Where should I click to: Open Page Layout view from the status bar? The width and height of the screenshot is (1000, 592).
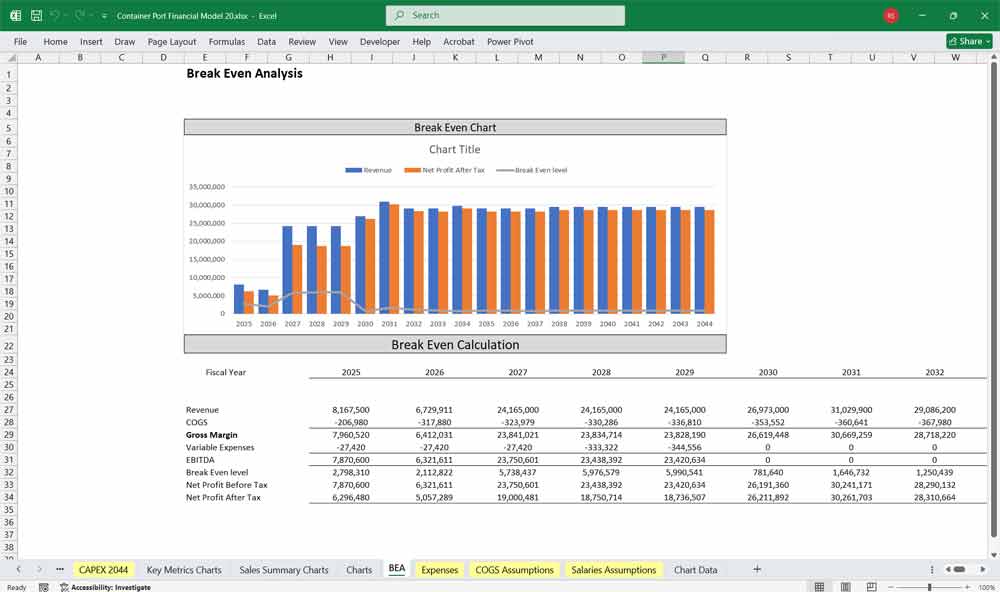[846, 586]
